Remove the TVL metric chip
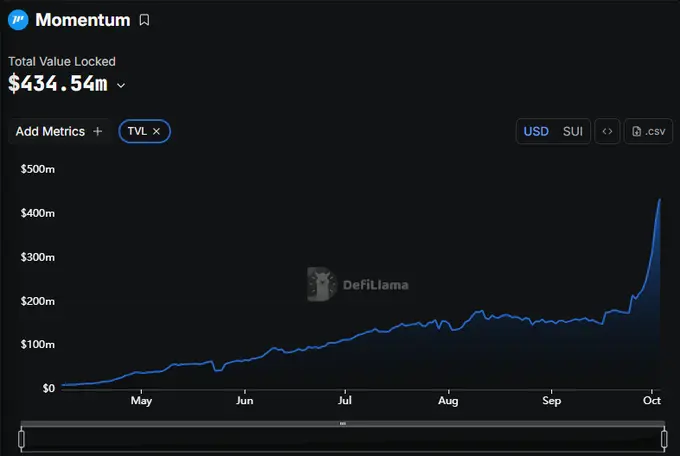 click(x=157, y=131)
